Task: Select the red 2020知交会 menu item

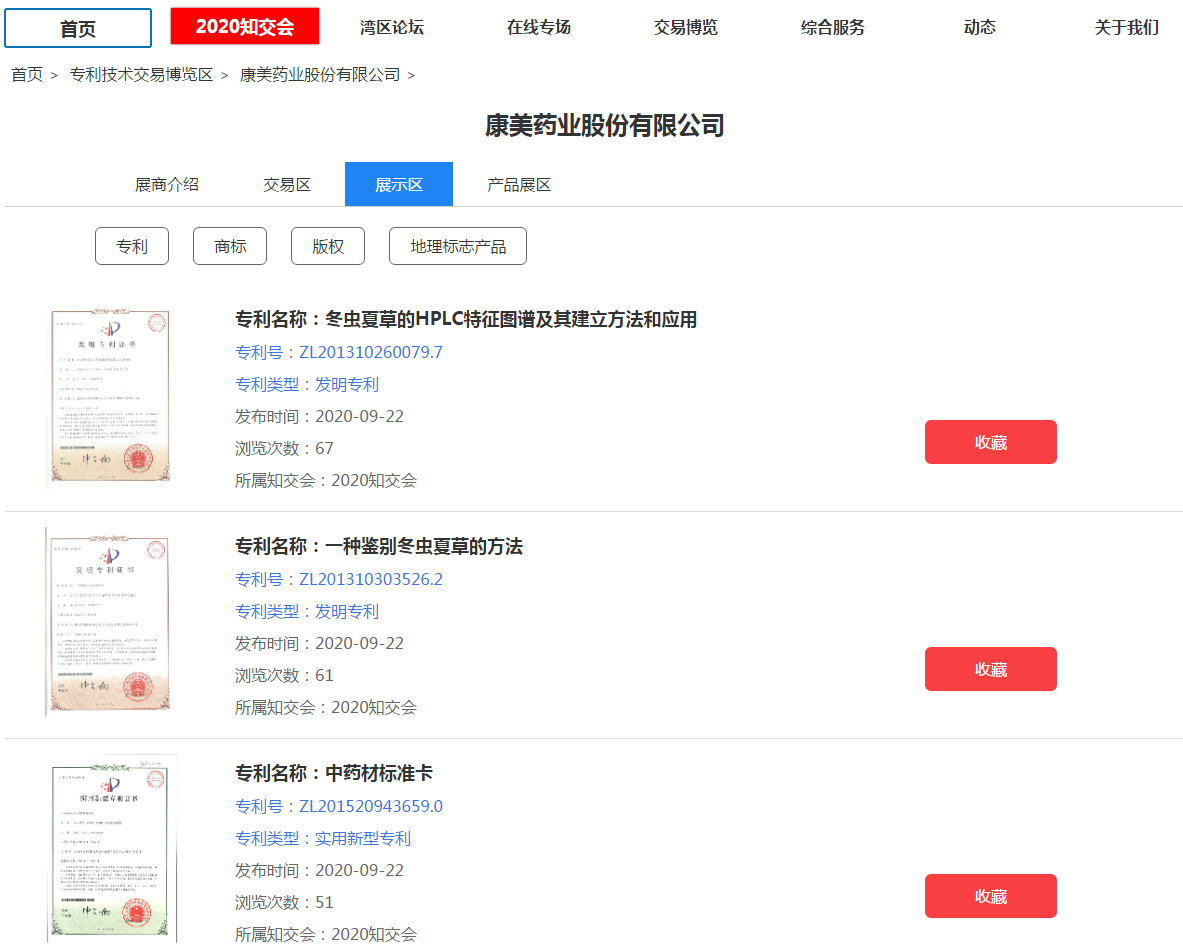Action: click(x=244, y=26)
